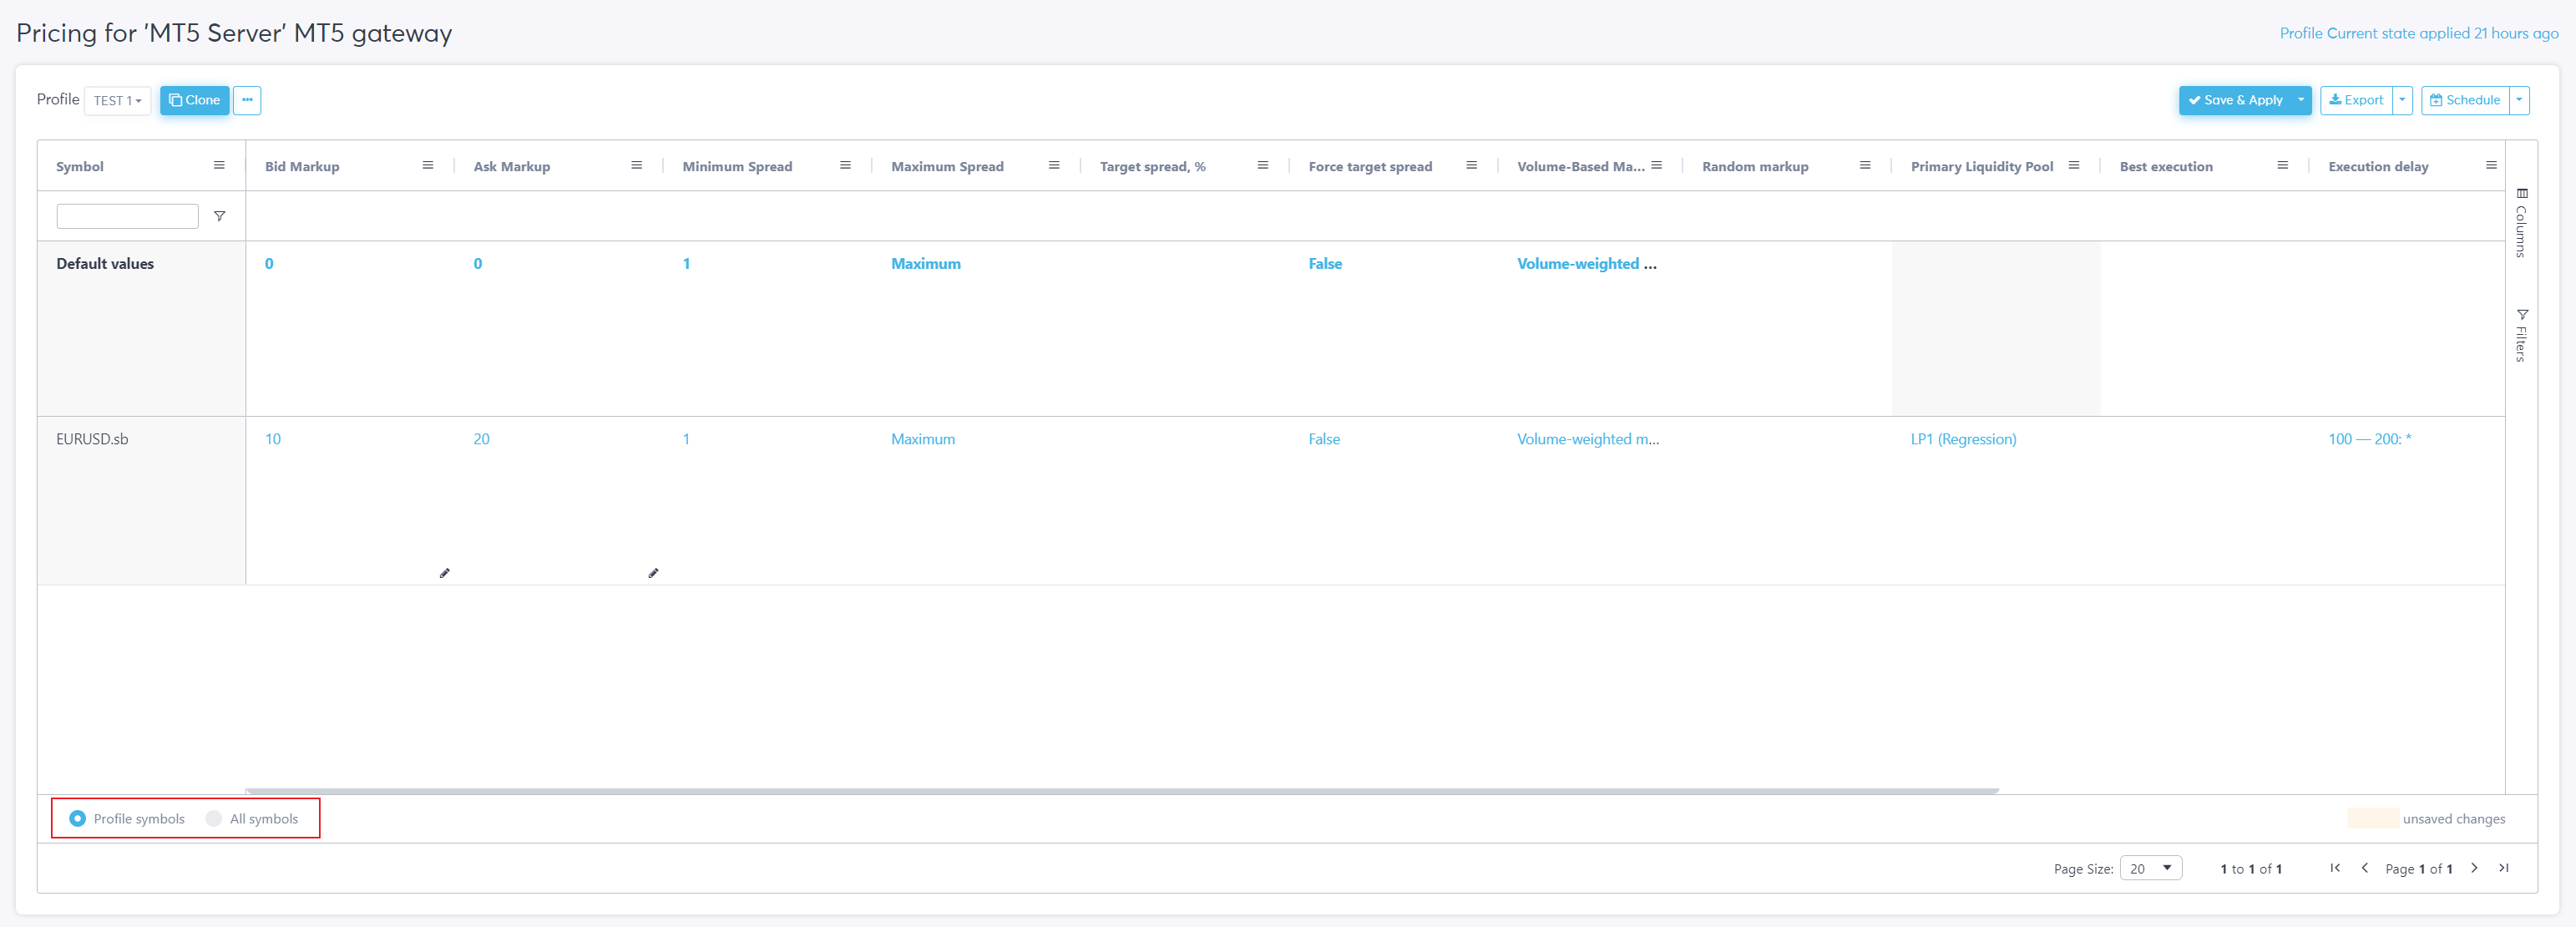Image resolution: width=2576 pixels, height=927 pixels.
Task: Select the All symbols radio button
Action: [x=213, y=818]
